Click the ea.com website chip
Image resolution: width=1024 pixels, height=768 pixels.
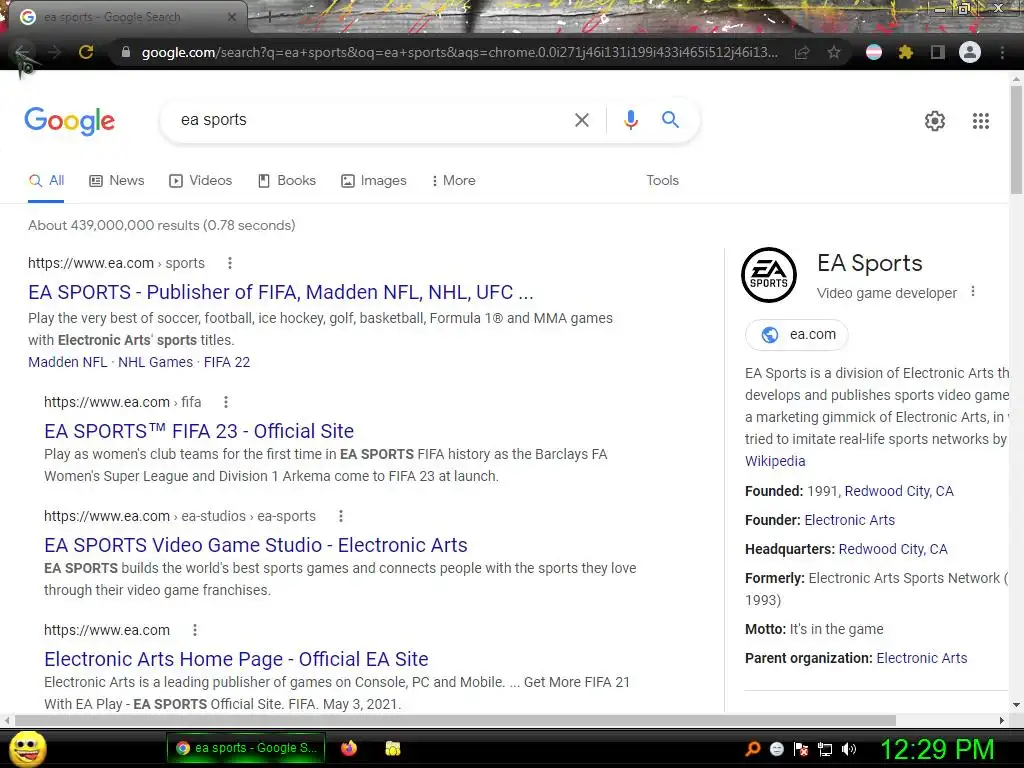797,334
